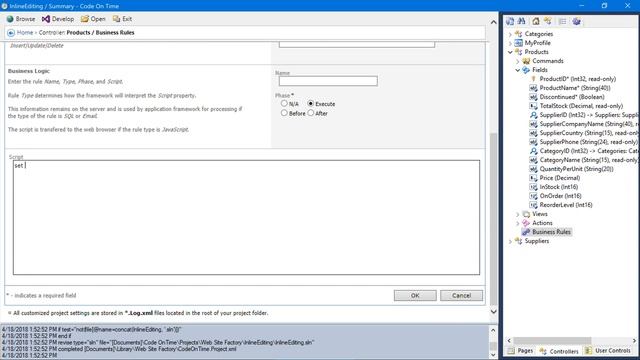The width and height of the screenshot is (640, 360).
Task: Click the main form vertical scrollbar thumb
Action: (493, 218)
